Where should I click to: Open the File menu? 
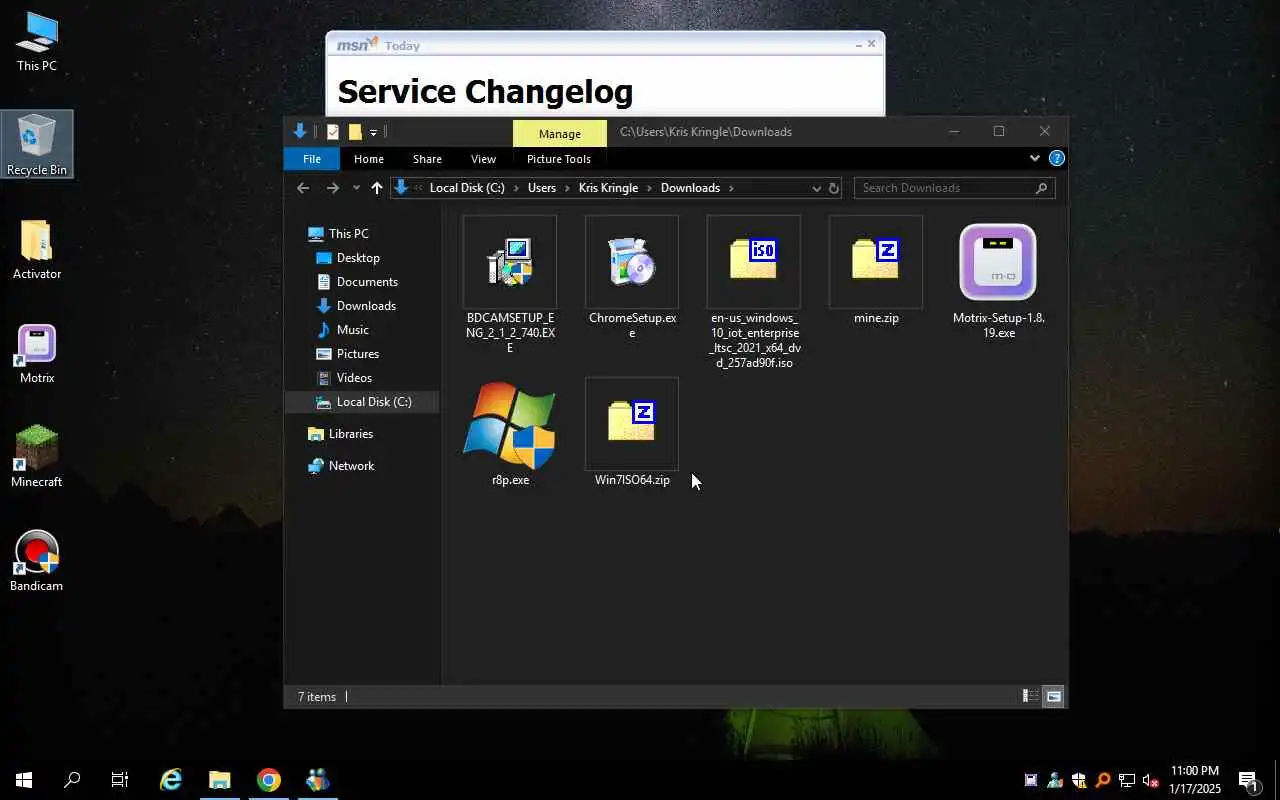click(x=312, y=159)
